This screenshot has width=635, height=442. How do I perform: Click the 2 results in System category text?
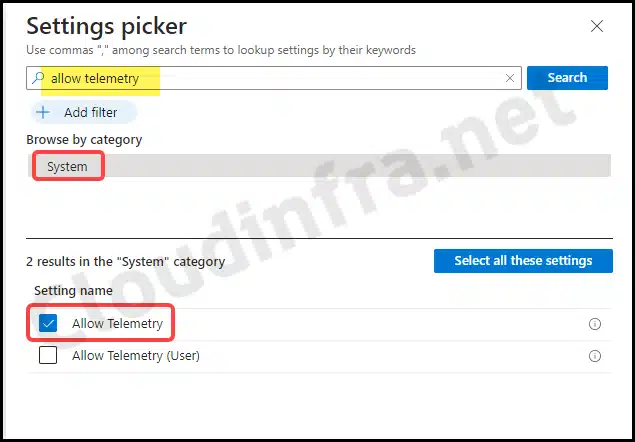[x=126, y=261]
